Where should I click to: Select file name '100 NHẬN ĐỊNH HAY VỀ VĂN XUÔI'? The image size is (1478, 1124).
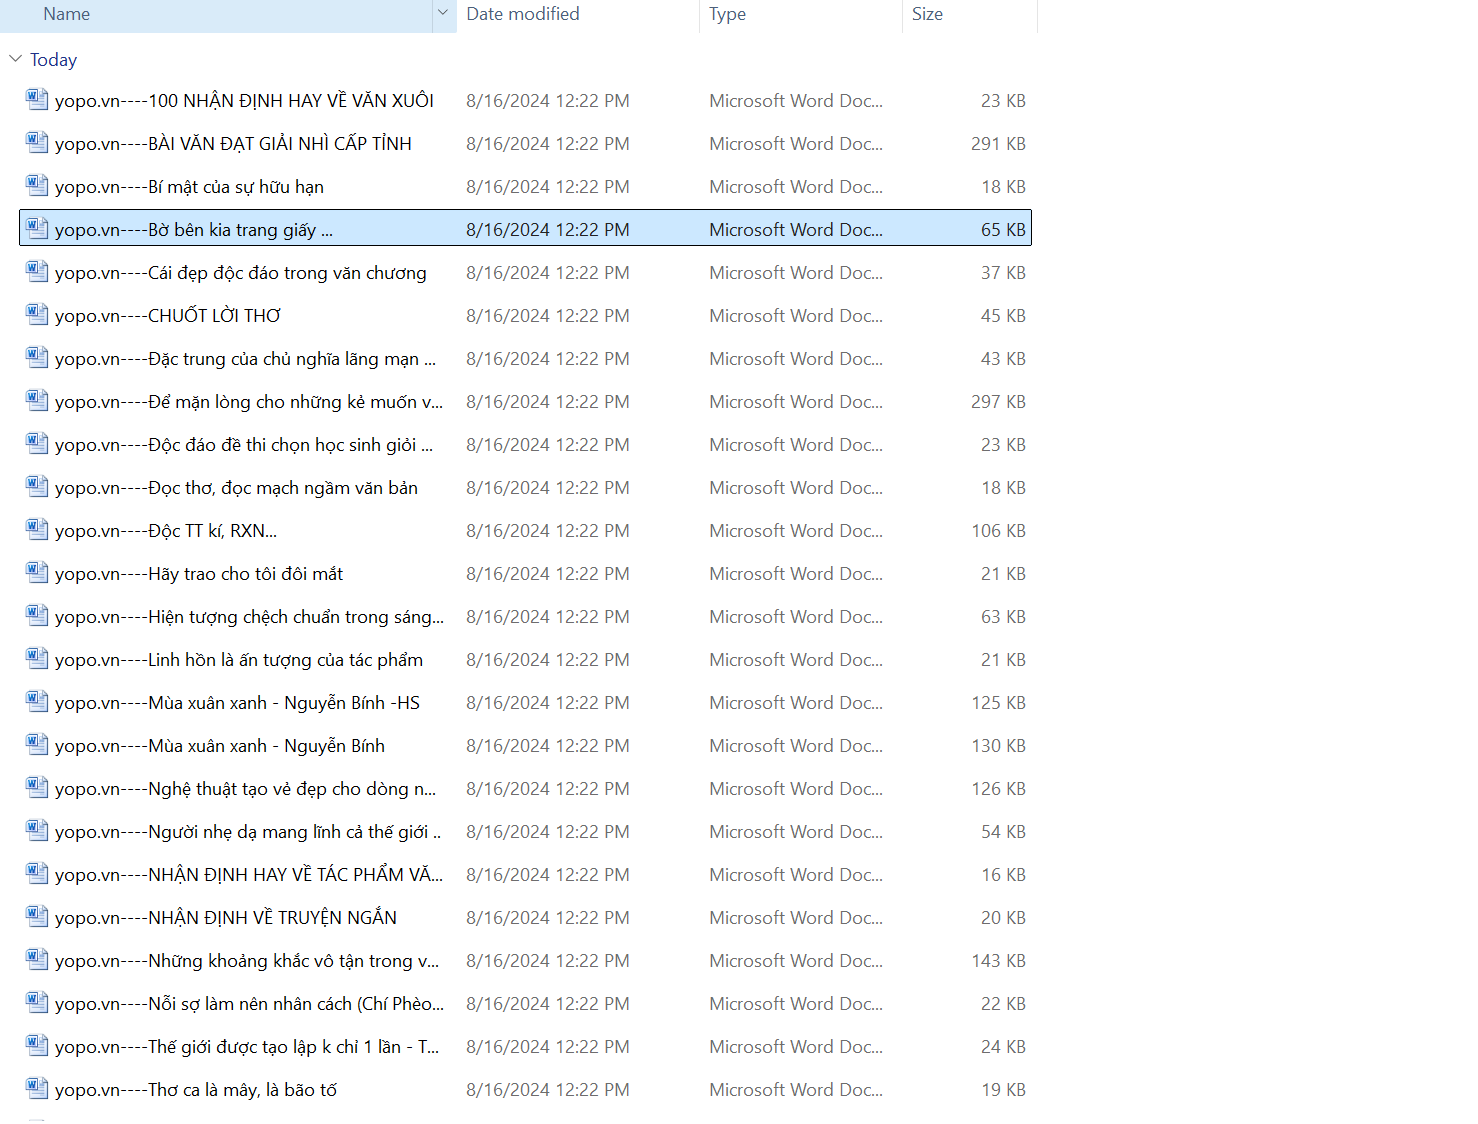[244, 101]
